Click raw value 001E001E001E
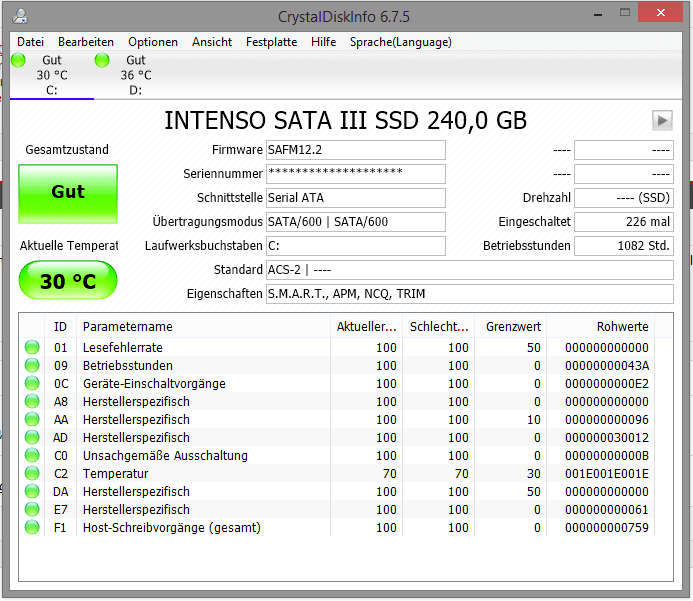This screenshot has height=601, width=693. 607,474
